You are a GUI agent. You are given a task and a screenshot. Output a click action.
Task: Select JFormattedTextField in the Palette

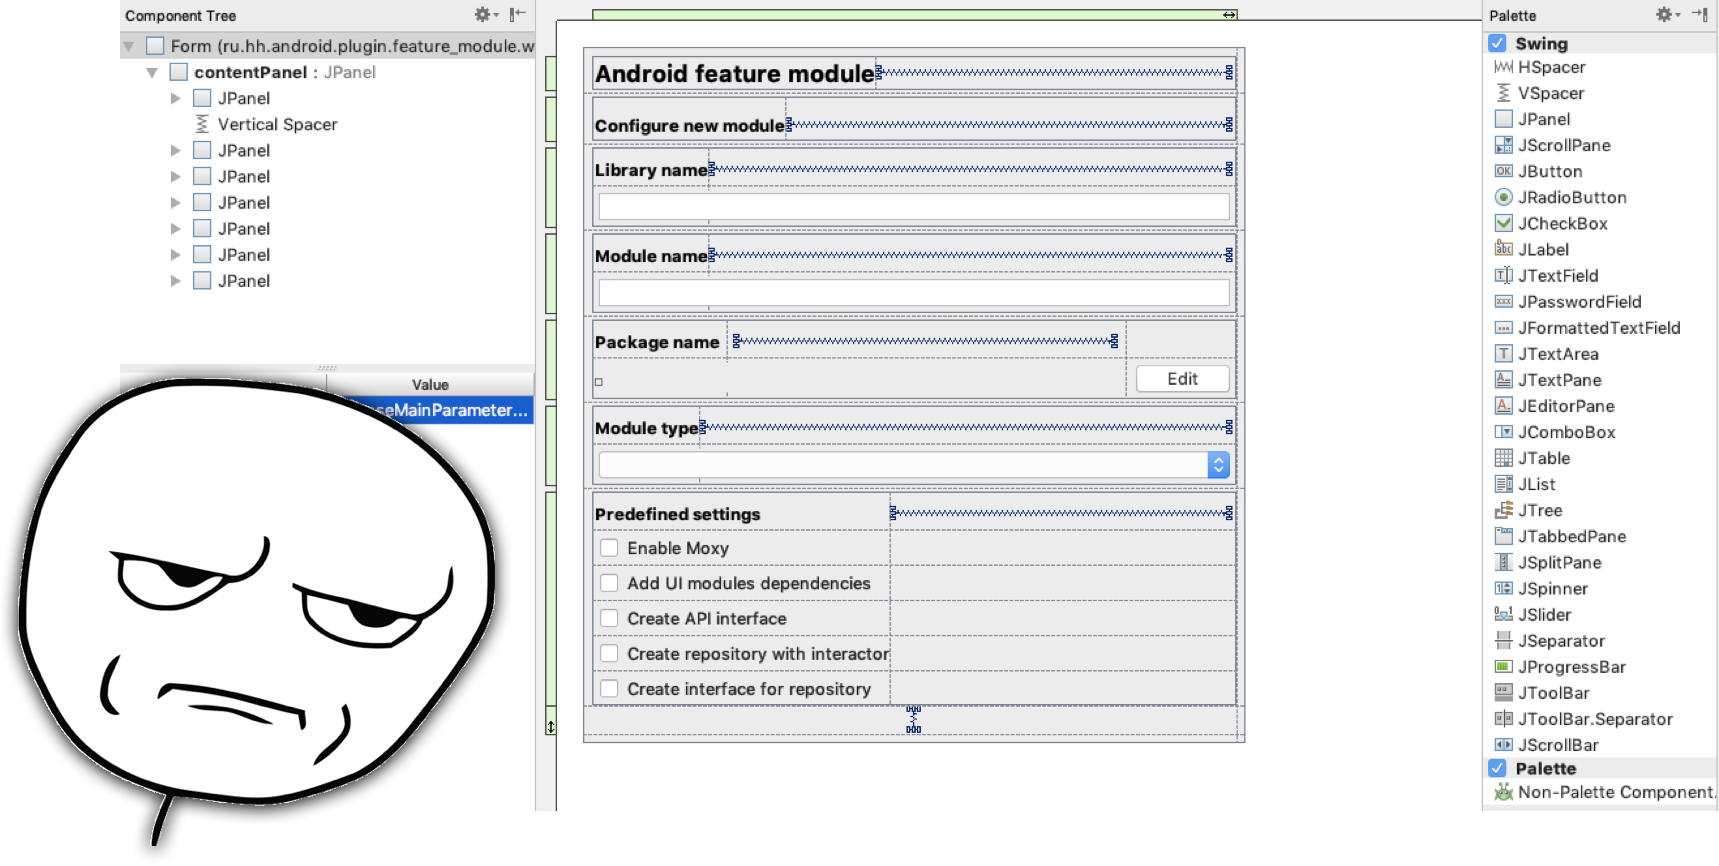(x=1588, y=327)
